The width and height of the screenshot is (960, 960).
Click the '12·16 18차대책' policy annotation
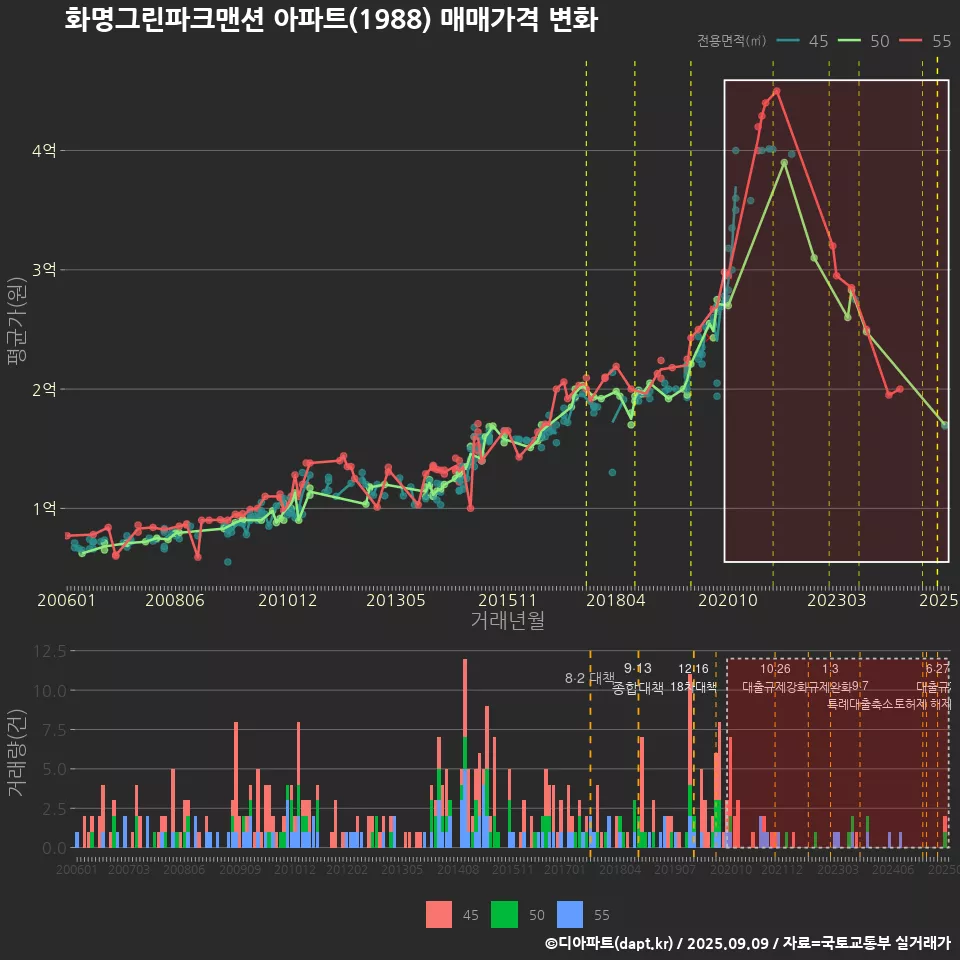click(x=693, y=678)
